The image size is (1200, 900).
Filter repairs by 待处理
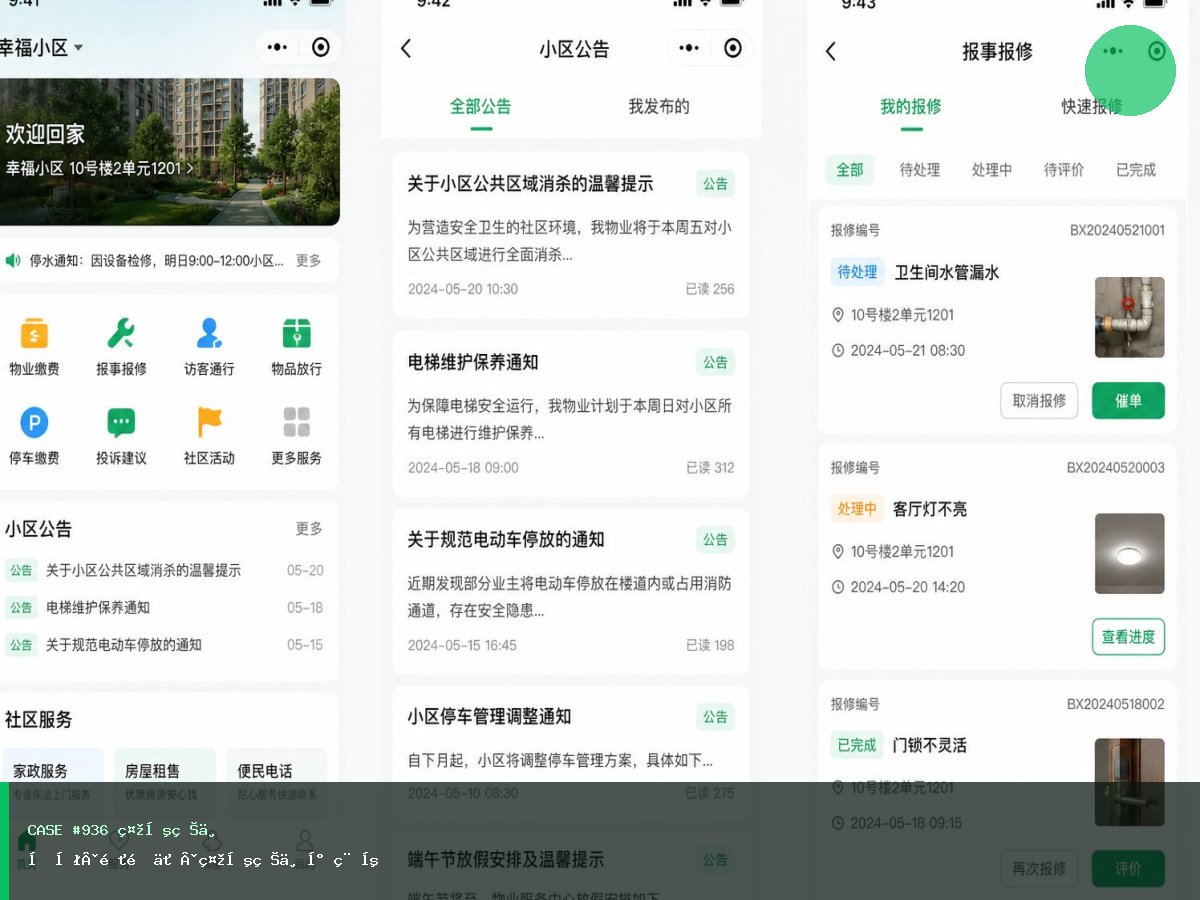[920, 170]
